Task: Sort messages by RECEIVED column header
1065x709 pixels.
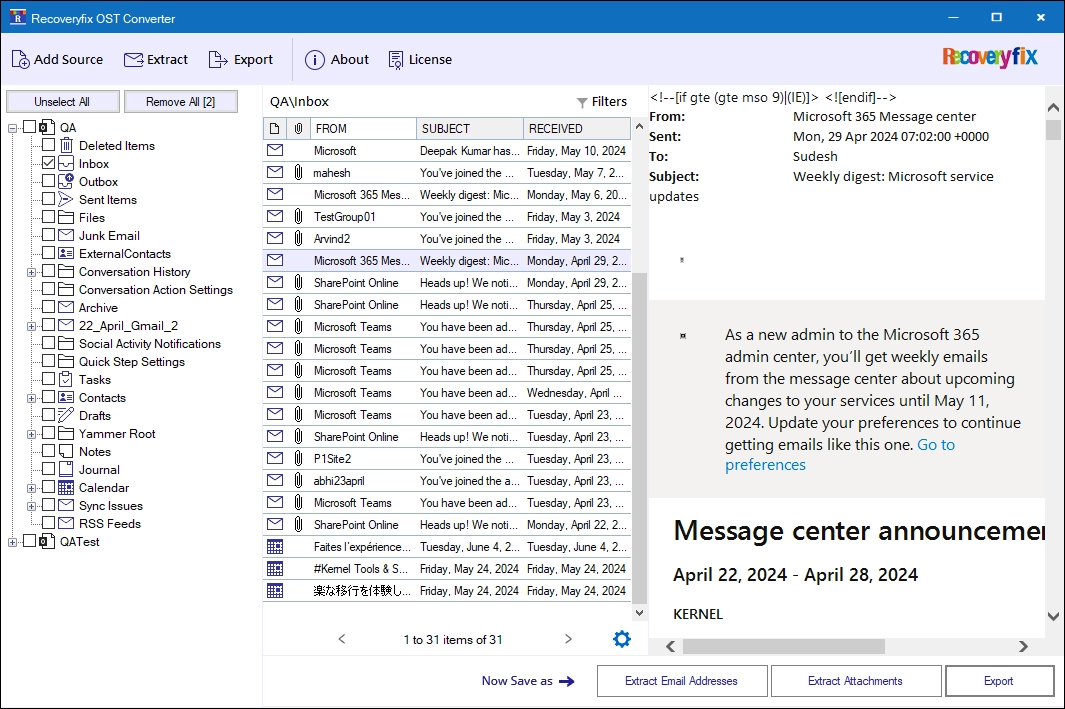Action: [577, 128]
